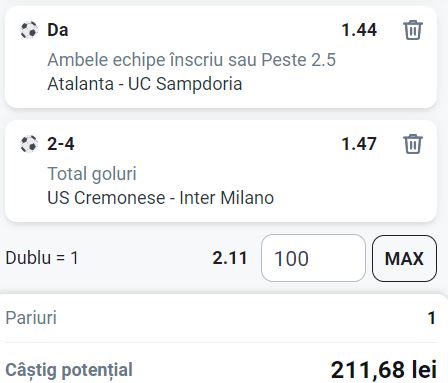The image size is (448, 383).
Task: Click the 2-4 selection title
Action: tap(61, 144)
